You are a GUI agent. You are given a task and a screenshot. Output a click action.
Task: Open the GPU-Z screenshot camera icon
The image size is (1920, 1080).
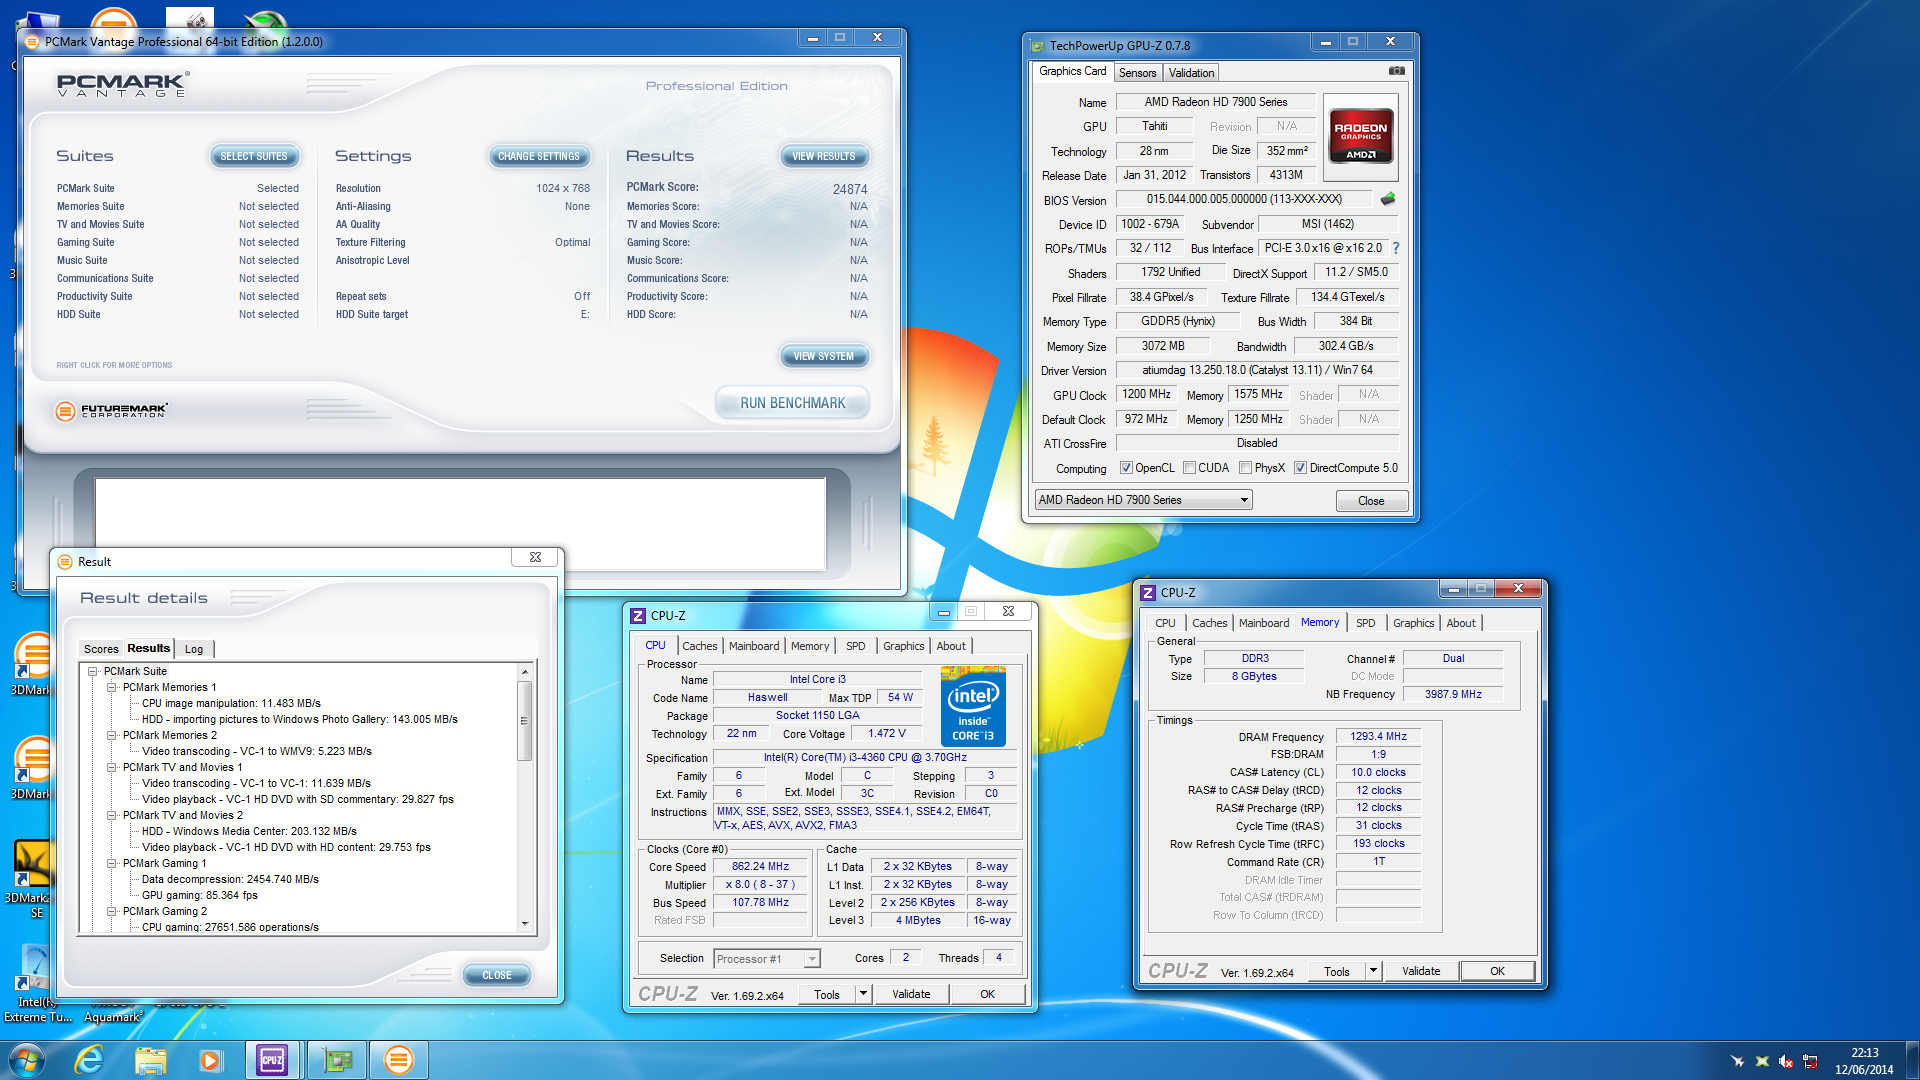tap(1397, 71)
